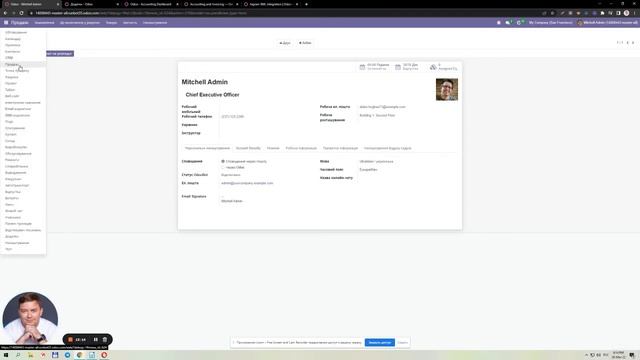Switch to the Робоча інформація tab
The image size is (640, 360).
click(x=301, y=148)
